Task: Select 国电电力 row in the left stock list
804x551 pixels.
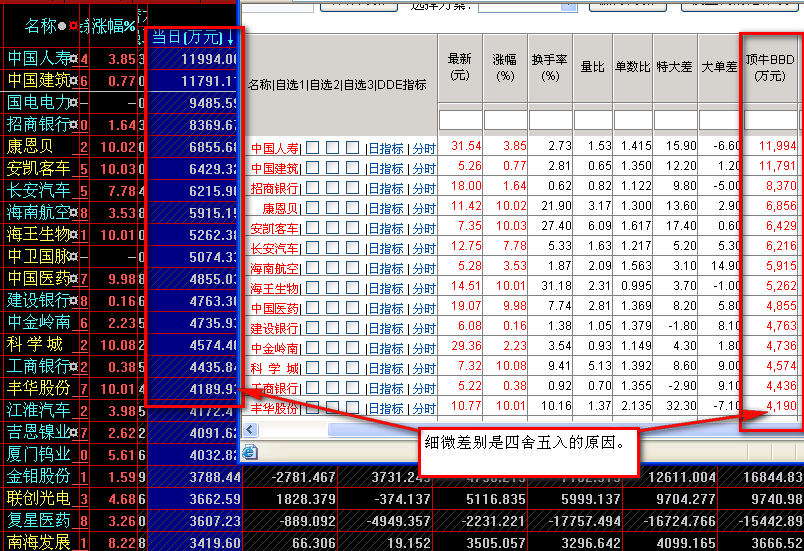Action: coord(39,103)
